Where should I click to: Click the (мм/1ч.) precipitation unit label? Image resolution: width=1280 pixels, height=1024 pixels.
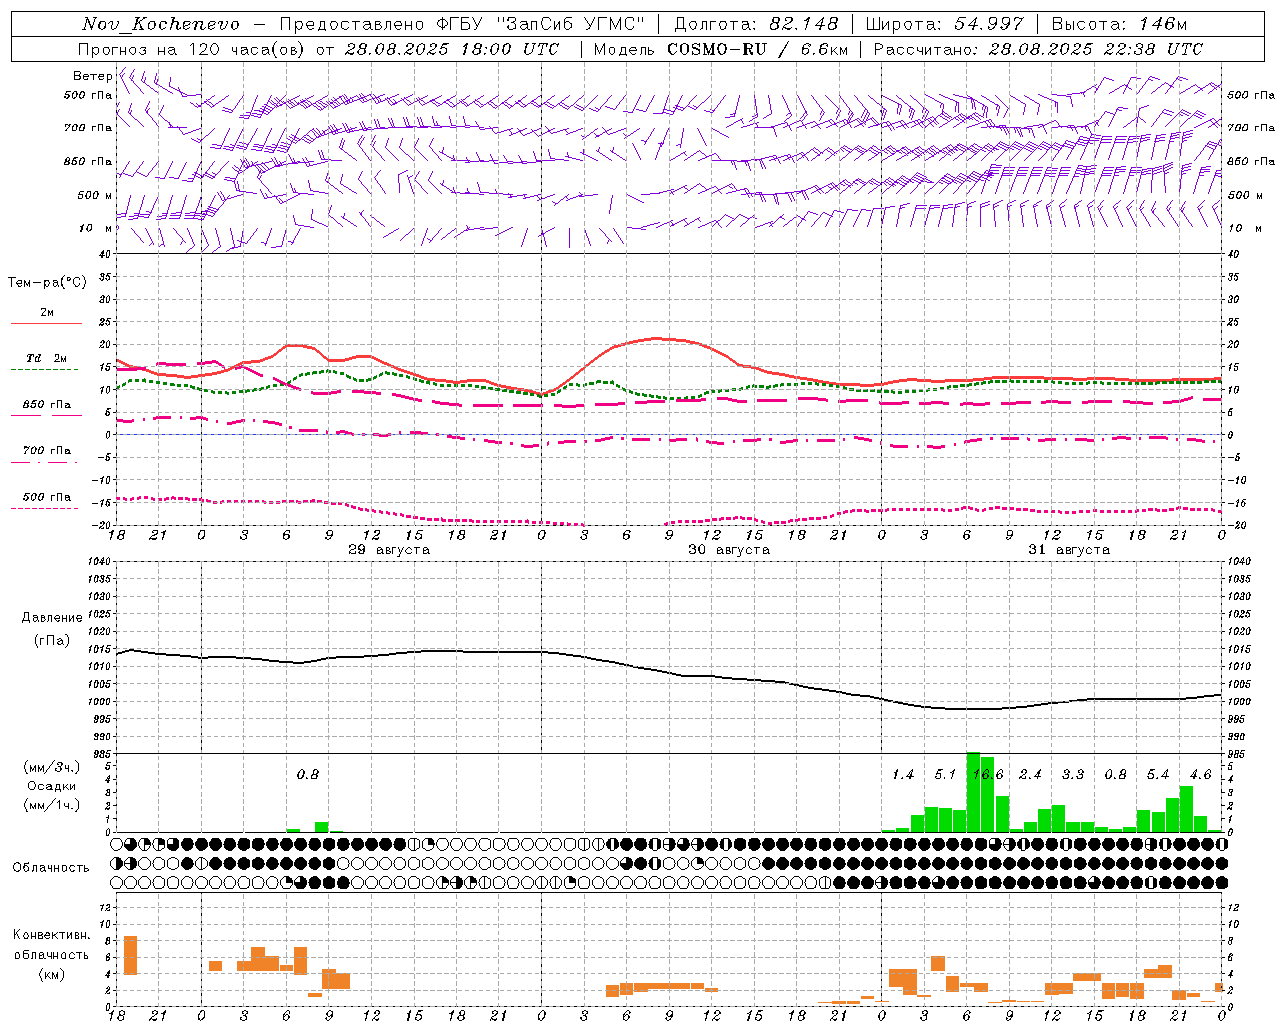pyautogui.click(x=52, y=805)
